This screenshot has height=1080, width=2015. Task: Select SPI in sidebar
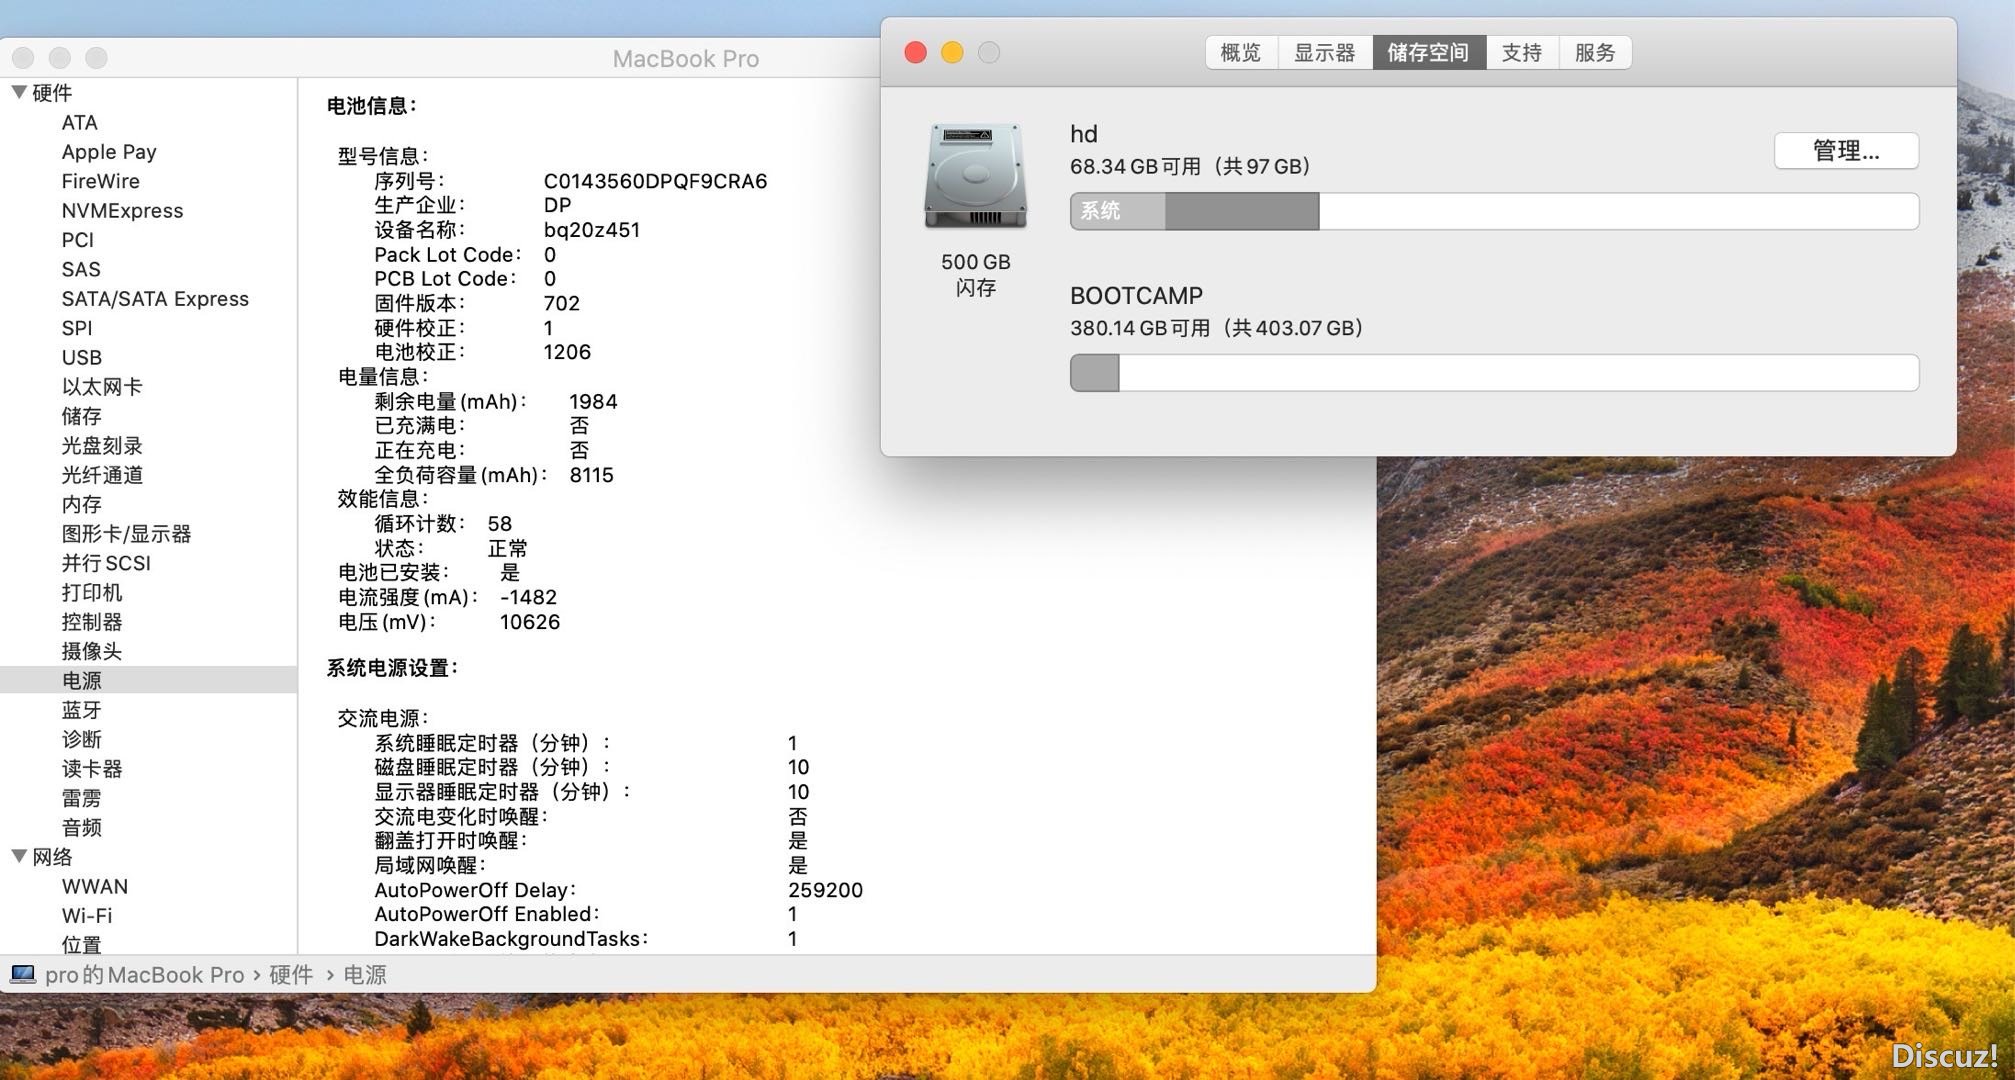tap(76, 328)
